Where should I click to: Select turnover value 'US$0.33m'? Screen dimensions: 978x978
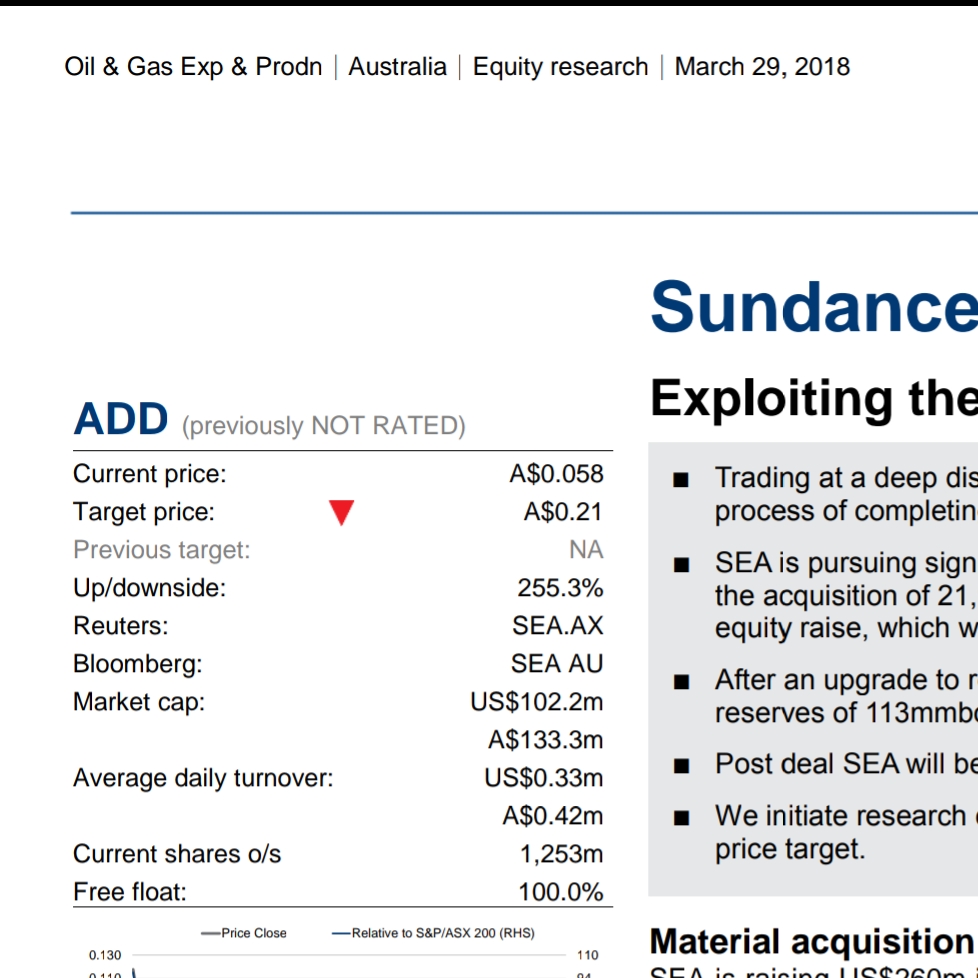coord(544,778)
